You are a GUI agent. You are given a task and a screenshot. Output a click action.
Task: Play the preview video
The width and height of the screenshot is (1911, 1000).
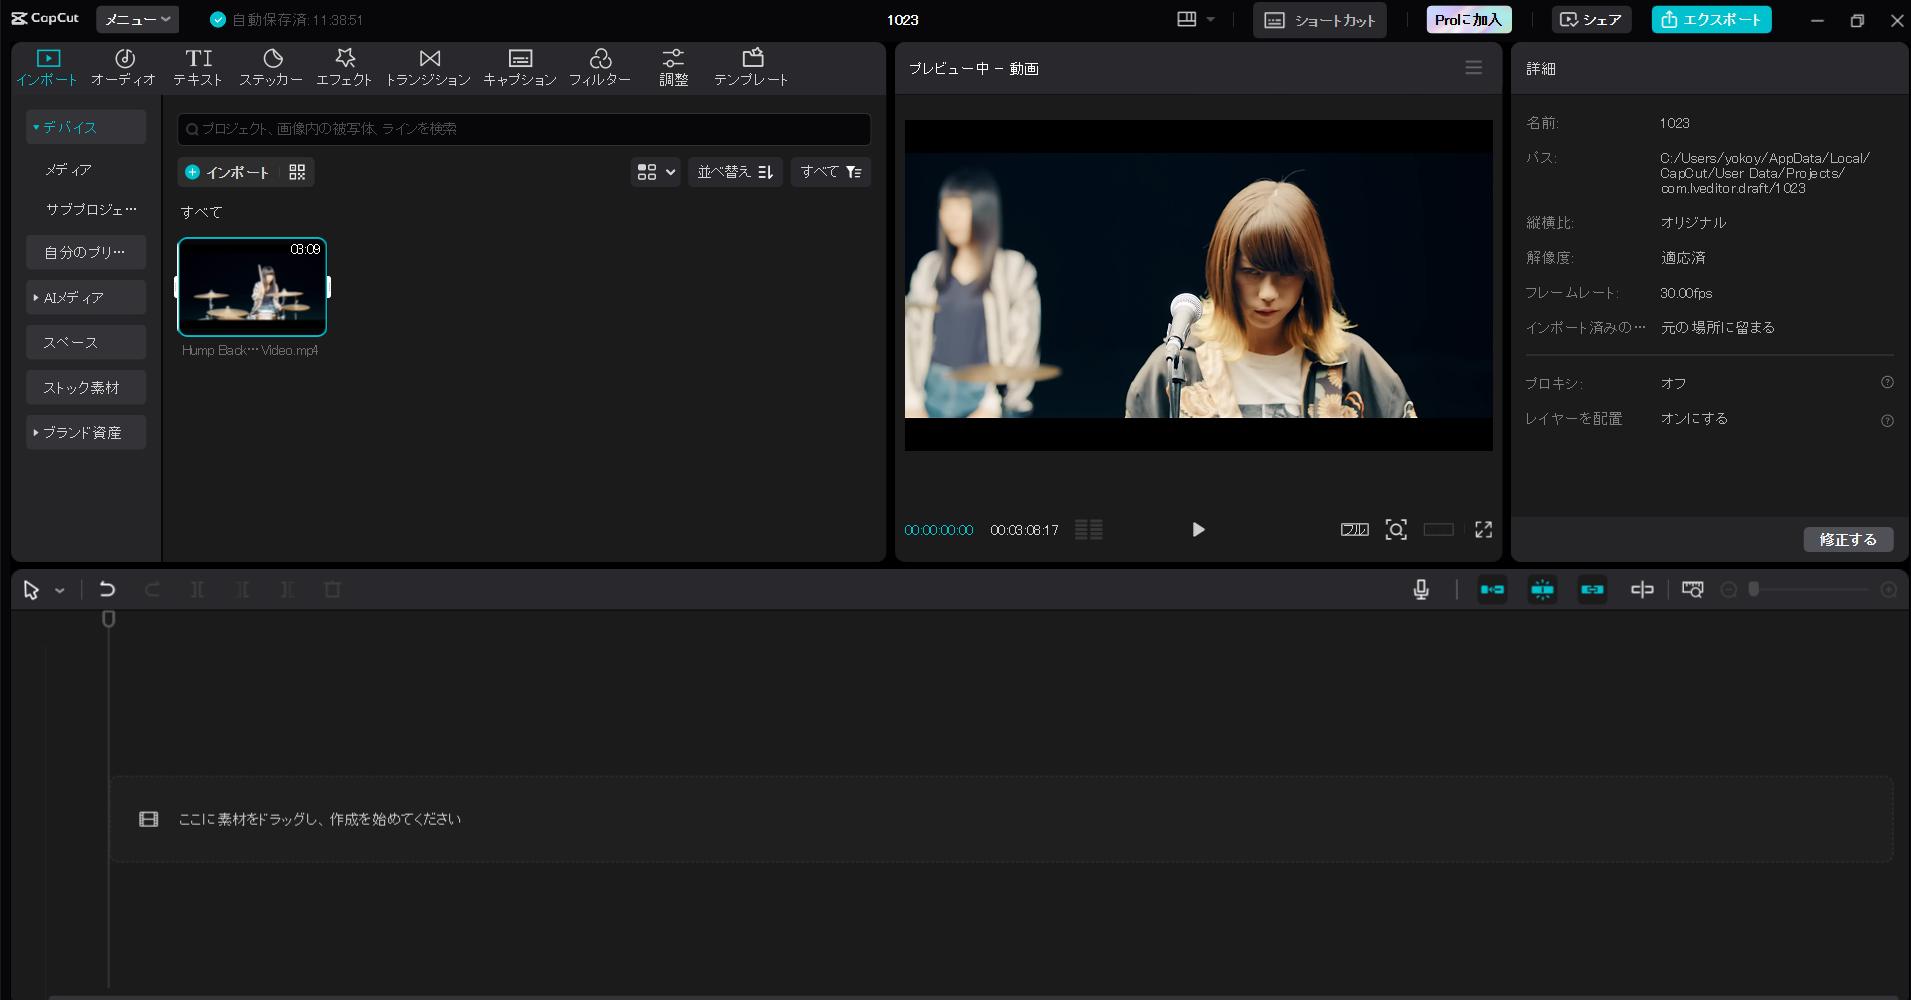pos(1198,529)
